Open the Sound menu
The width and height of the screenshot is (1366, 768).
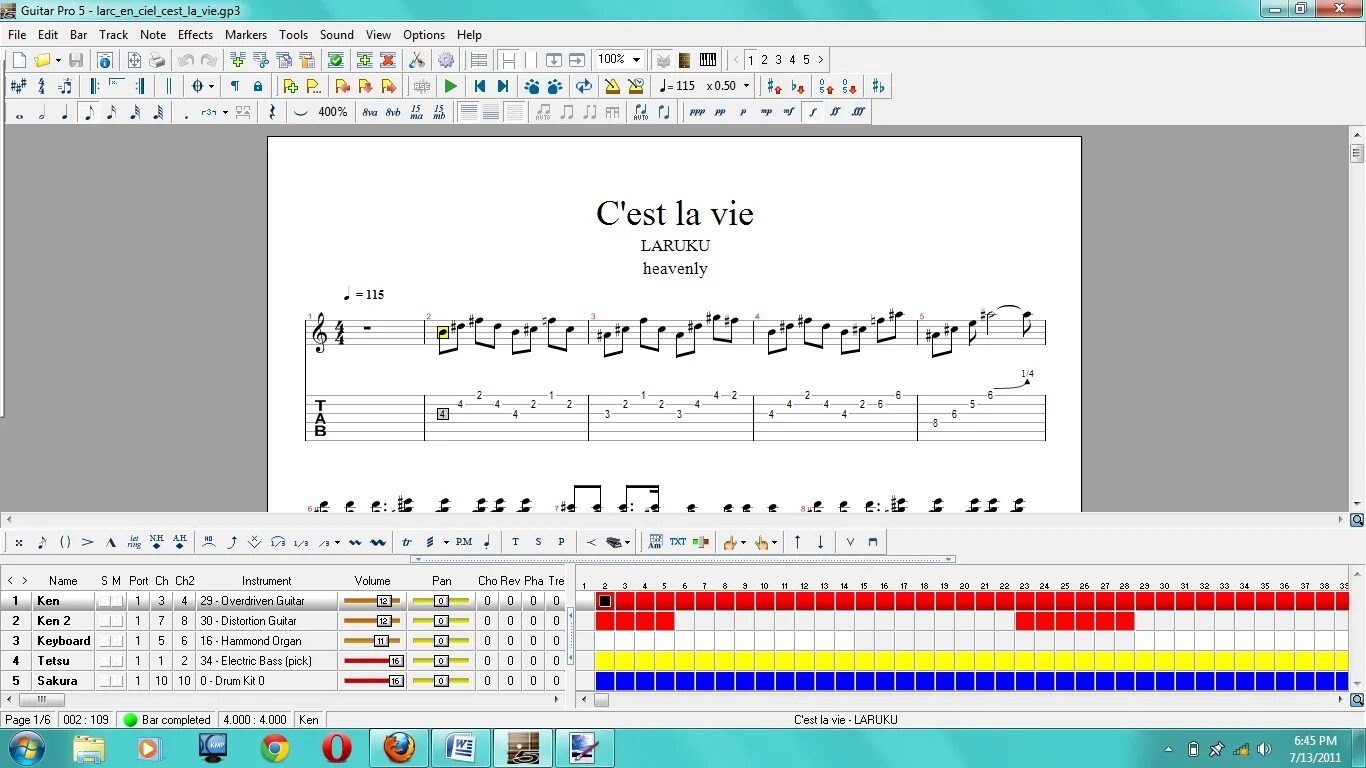coord(337,35)
